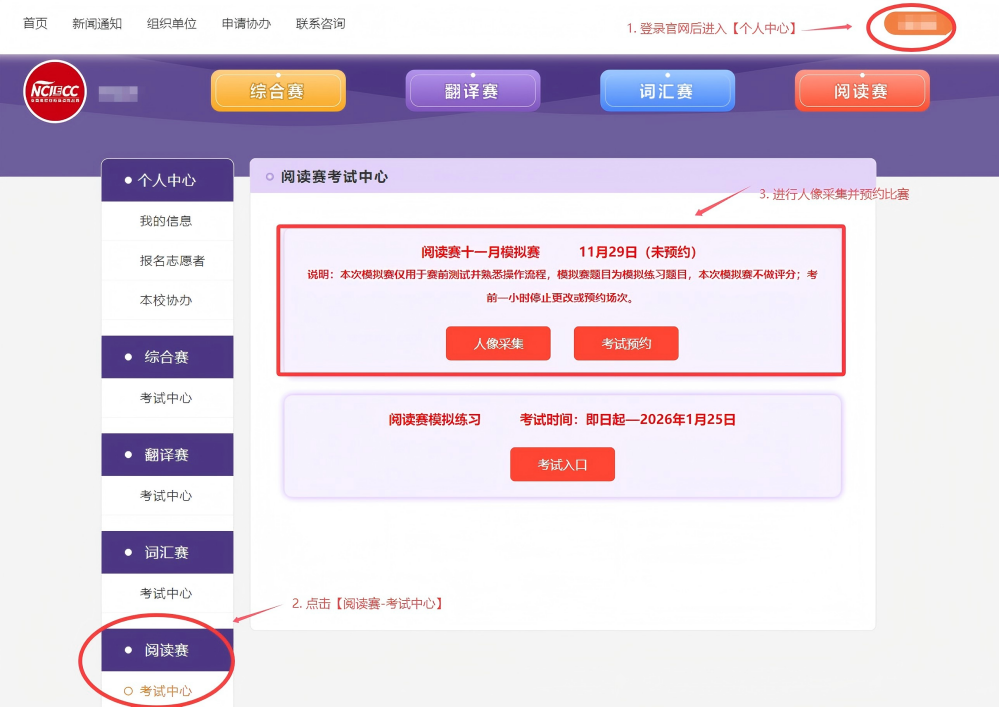
Task: Open 考试中心 under 翻译赛
Action: 166,495
